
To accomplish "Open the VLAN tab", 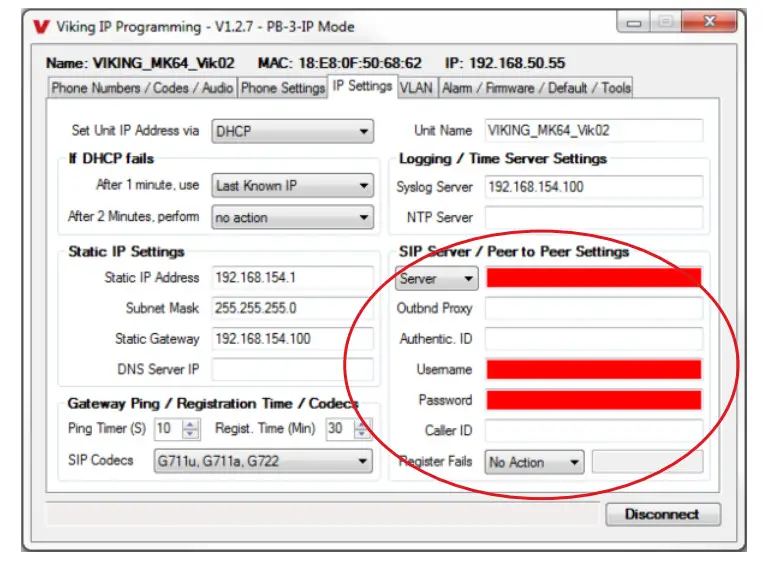I will click(x=417, y=88).
